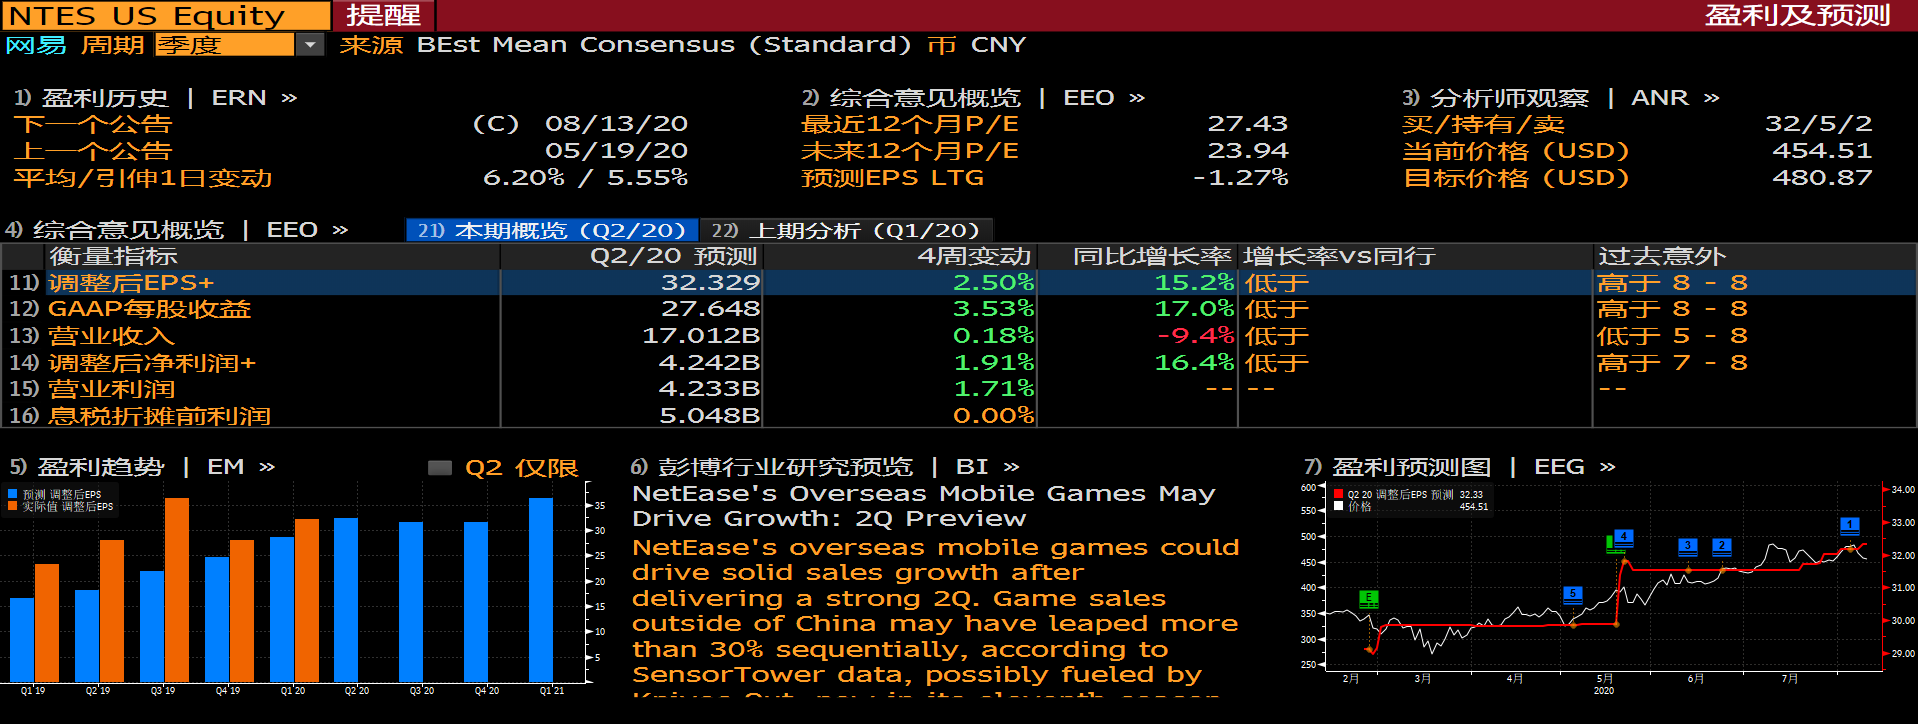The height and width of the screenshot is (724, 1918).
Task: Click 买/持有/卖 label
Action: point(1484,124)
